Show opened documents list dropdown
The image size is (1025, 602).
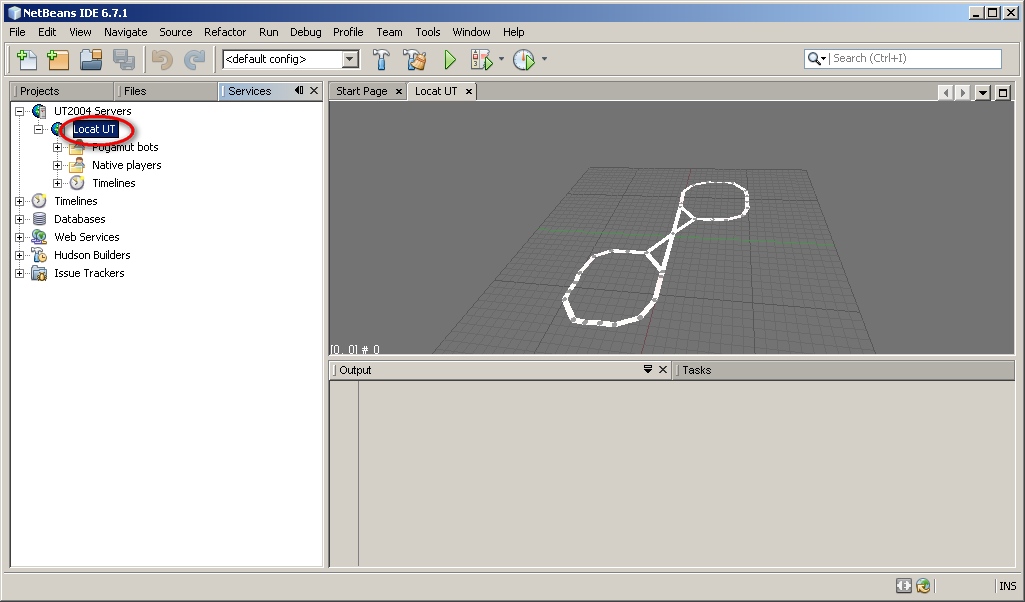coord(983,93)
